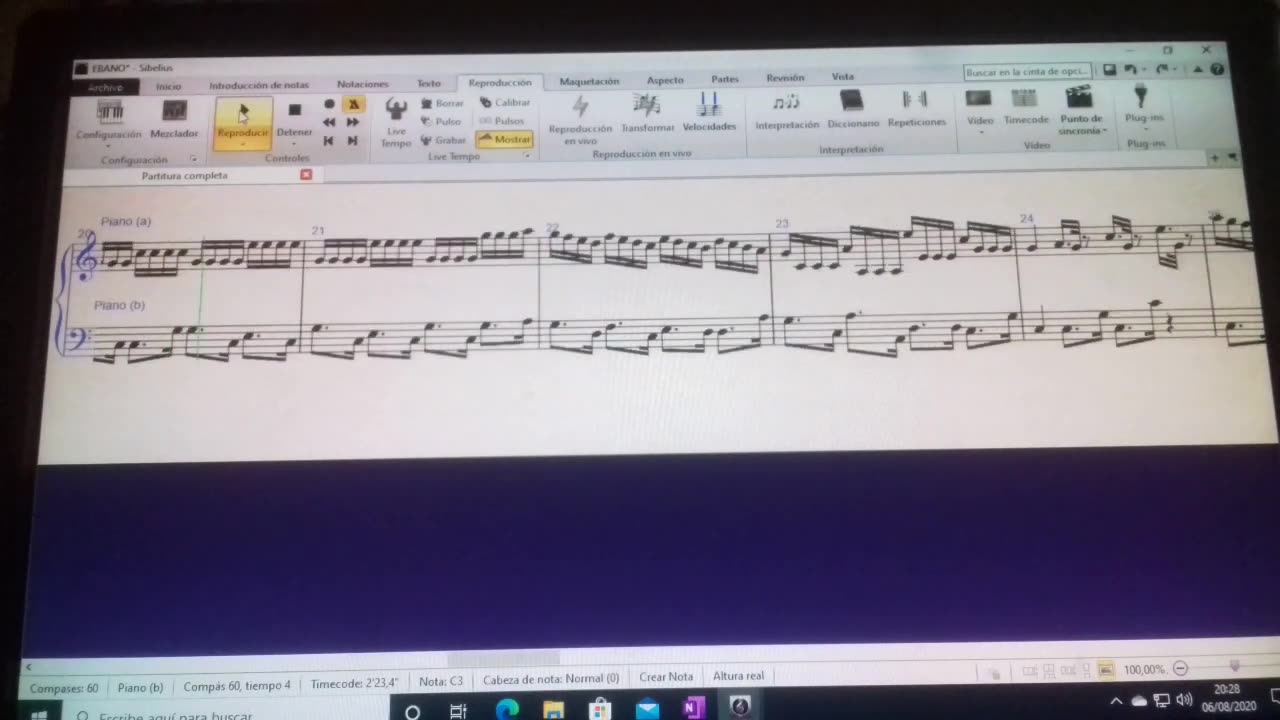Select the Reproducción tab
The width and height of the screenshot is (1280, 720).
(500, 83)
